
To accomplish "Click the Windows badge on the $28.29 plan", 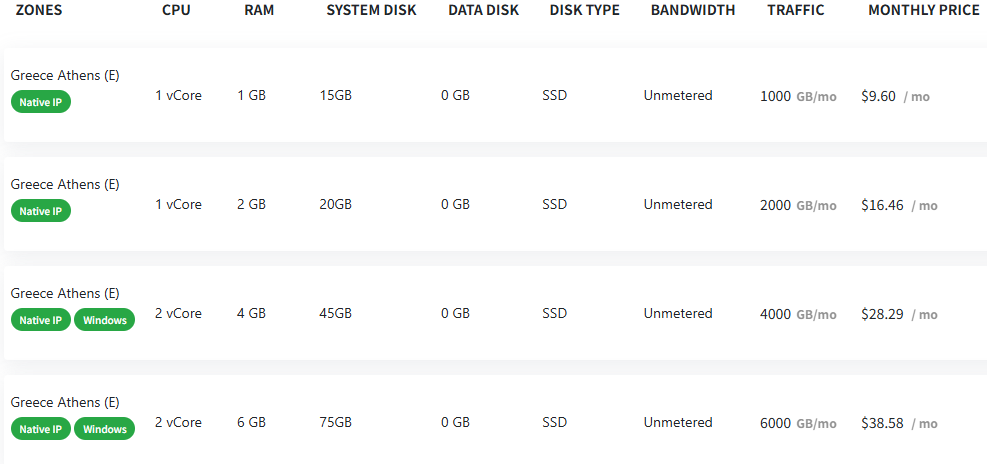I will 104,320.
